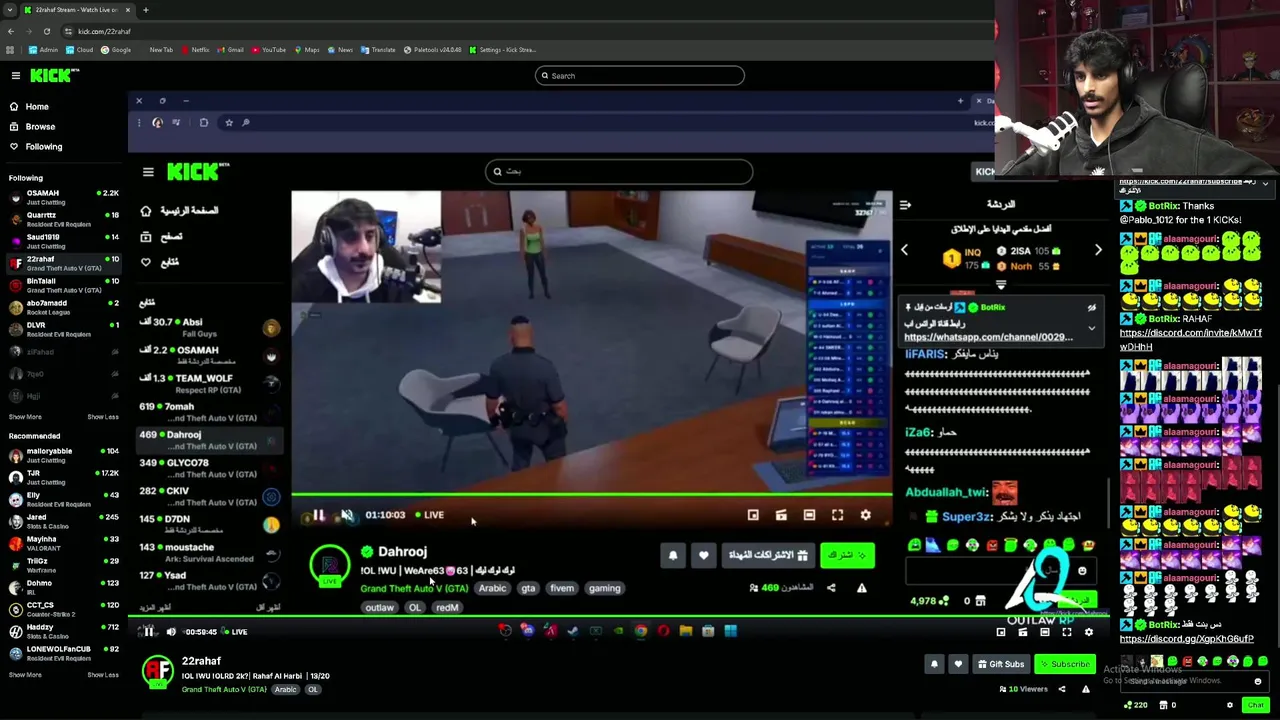Expand Following list with Show More
Image resolution: width=1280 pixels, height=720 pixels.
pyautogui.click(x=25, y=417)
